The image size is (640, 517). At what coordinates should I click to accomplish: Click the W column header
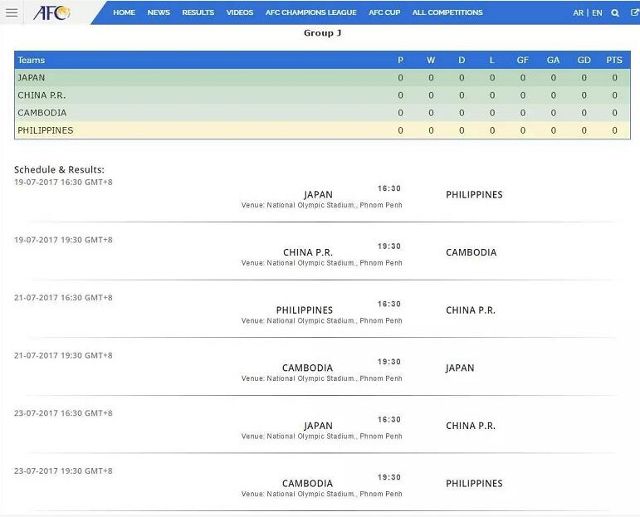431,60
